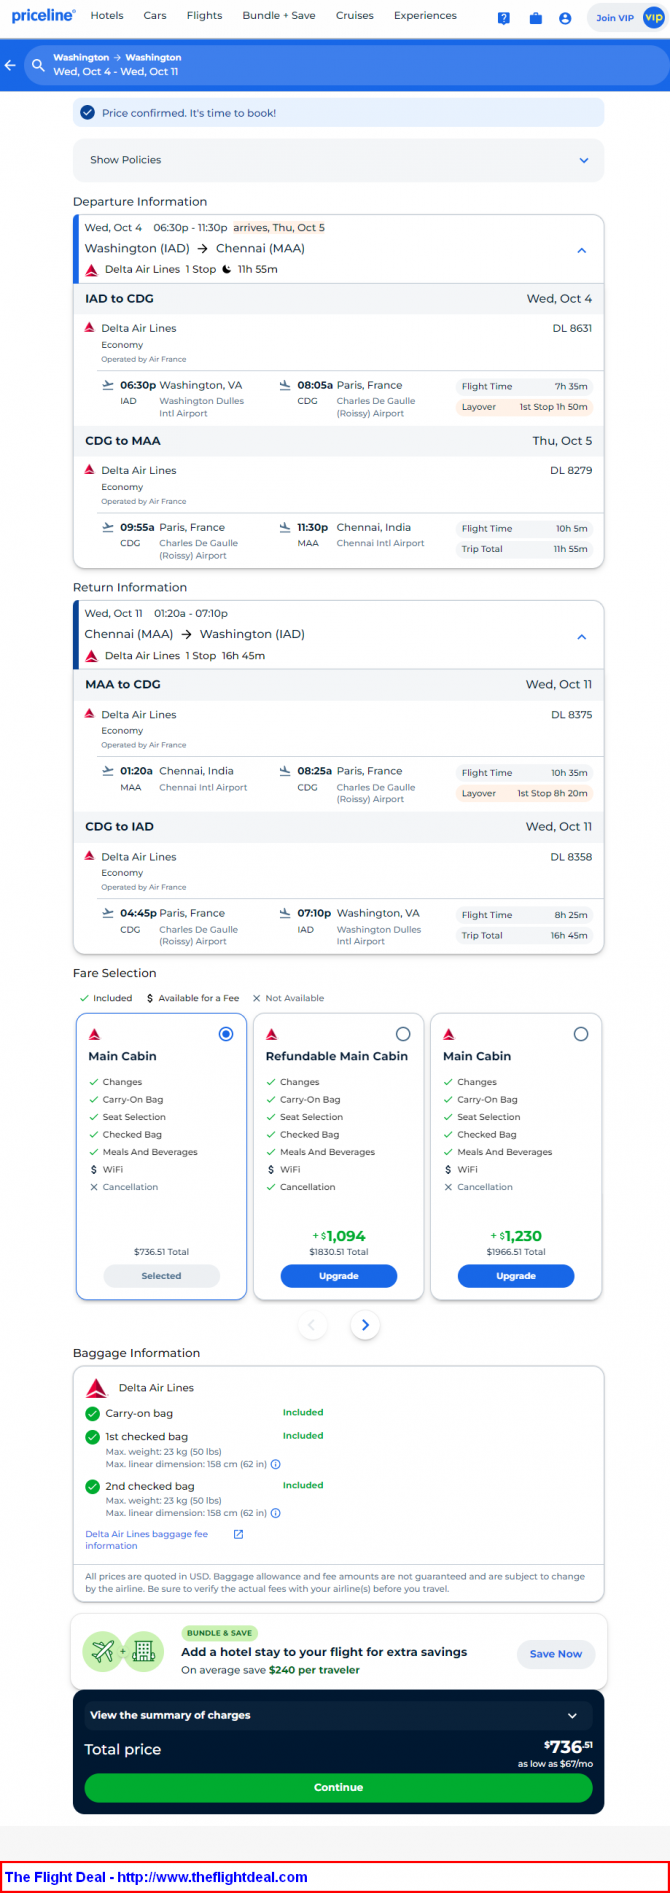Open the account profile icon
The image size is (670, 1893).
(x=565, y=18)
